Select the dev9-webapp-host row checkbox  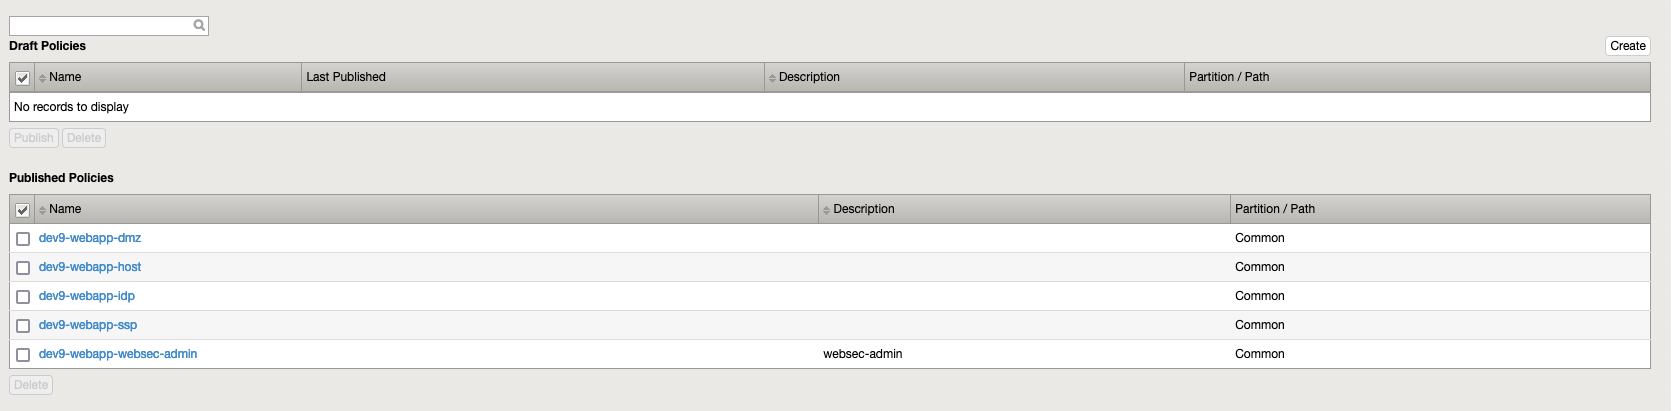pos(23,268)
